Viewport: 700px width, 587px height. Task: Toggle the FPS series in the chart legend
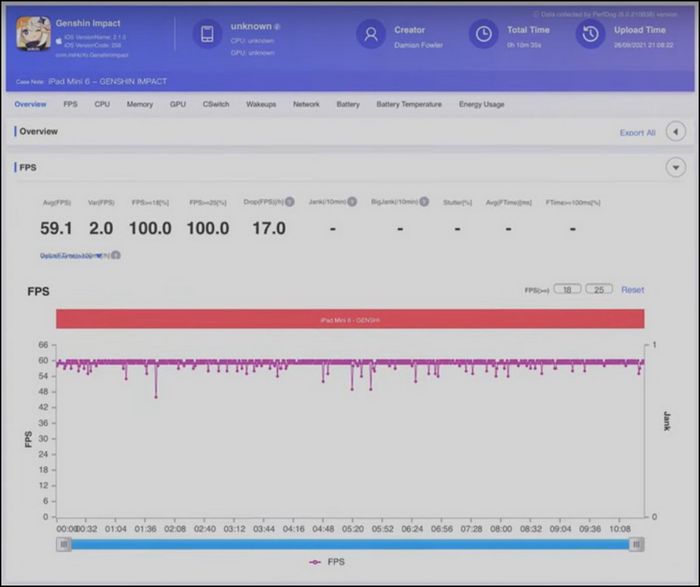(x=327, y=562)
